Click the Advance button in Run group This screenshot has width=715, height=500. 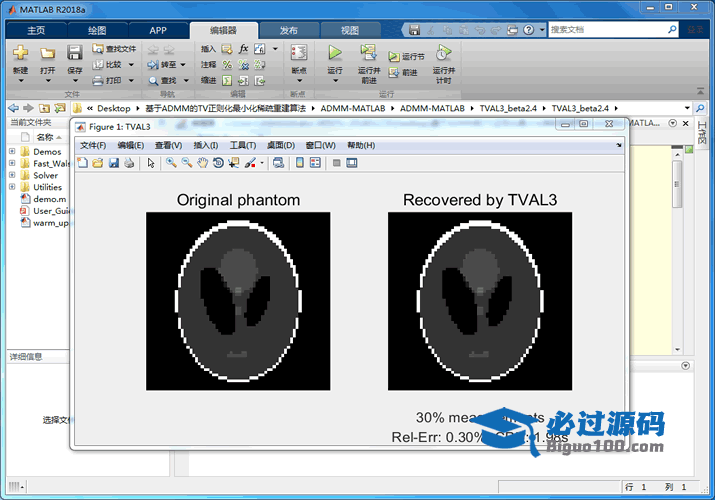click(x=403, y=72)
